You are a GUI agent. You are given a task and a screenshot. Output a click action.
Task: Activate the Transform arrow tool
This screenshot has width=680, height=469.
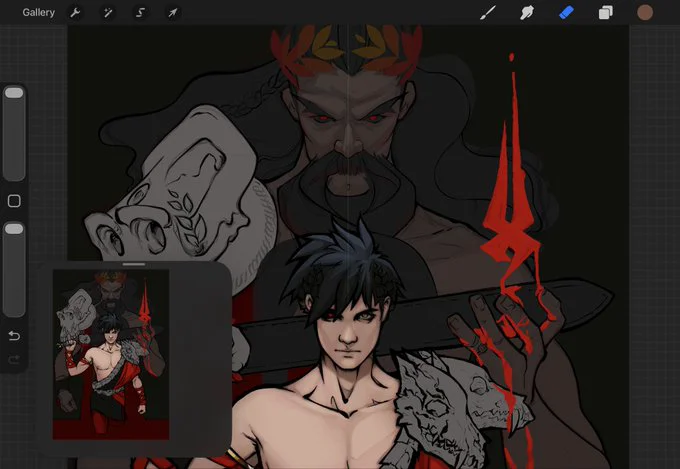tap(173, 13)
